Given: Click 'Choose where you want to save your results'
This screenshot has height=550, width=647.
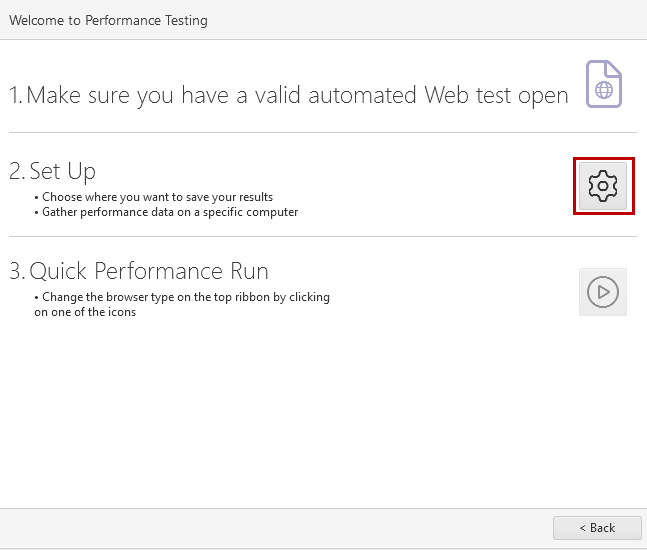Looking at the screenshot, I should coord(157,197).
